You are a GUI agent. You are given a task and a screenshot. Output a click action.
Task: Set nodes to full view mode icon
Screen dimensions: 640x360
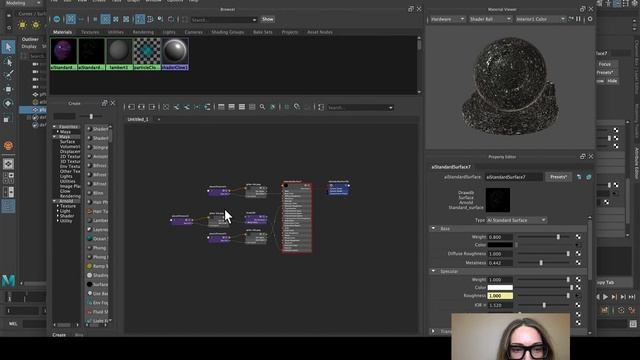(x=242, y=107)
